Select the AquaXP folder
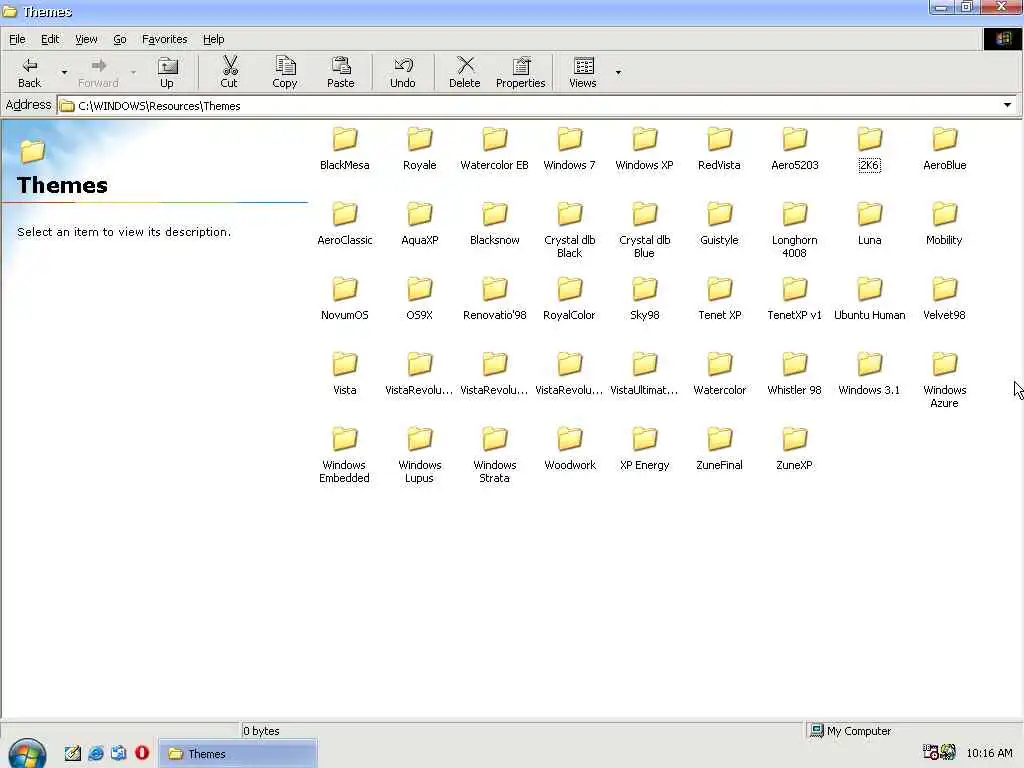Image resolution: width=1024 pixels, height=768 pixels. (419, 225)
